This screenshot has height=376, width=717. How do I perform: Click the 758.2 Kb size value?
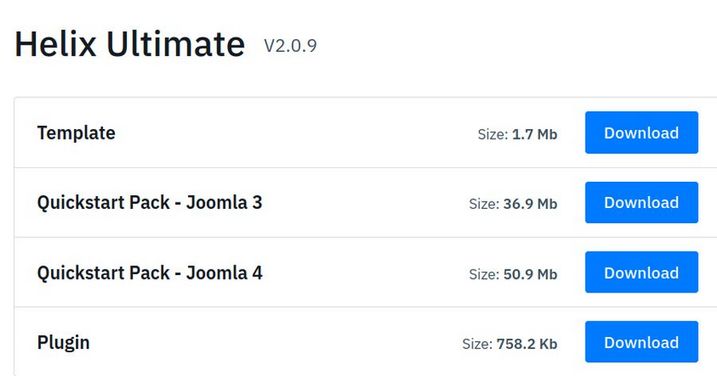[x=527, y=344]
